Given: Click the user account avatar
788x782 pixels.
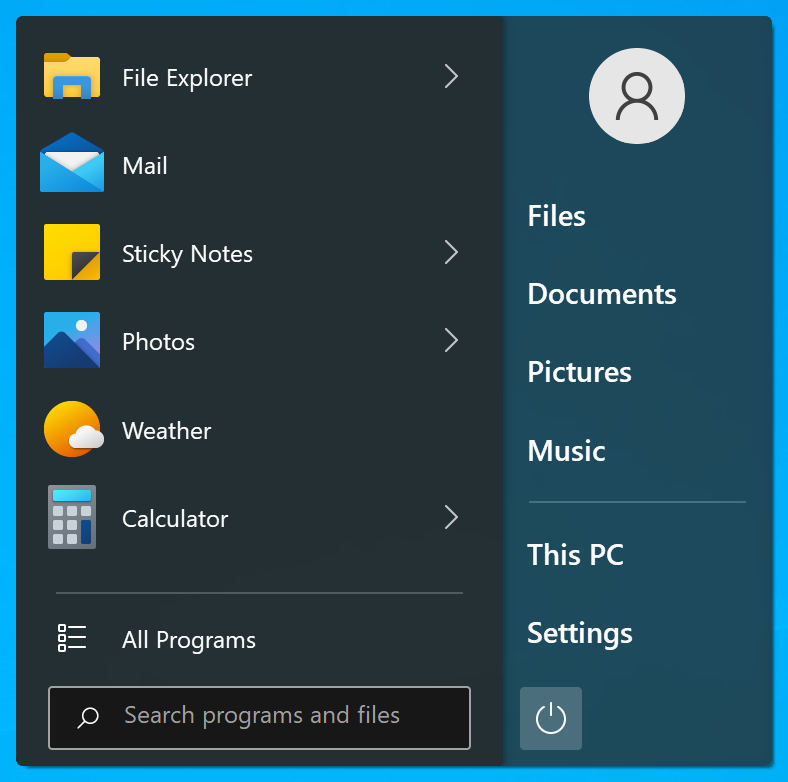Looking at the screenshot, I should pyautogui.click(x=637, y=96).
